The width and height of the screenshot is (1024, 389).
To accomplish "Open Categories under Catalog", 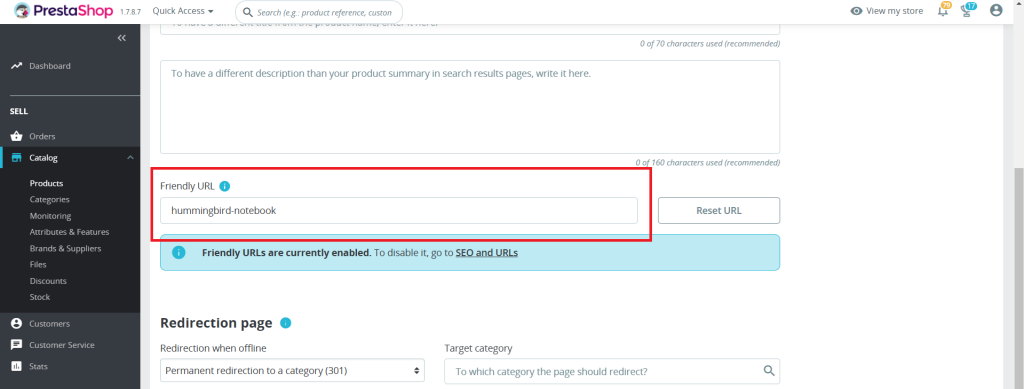I will tap(50, 200).
